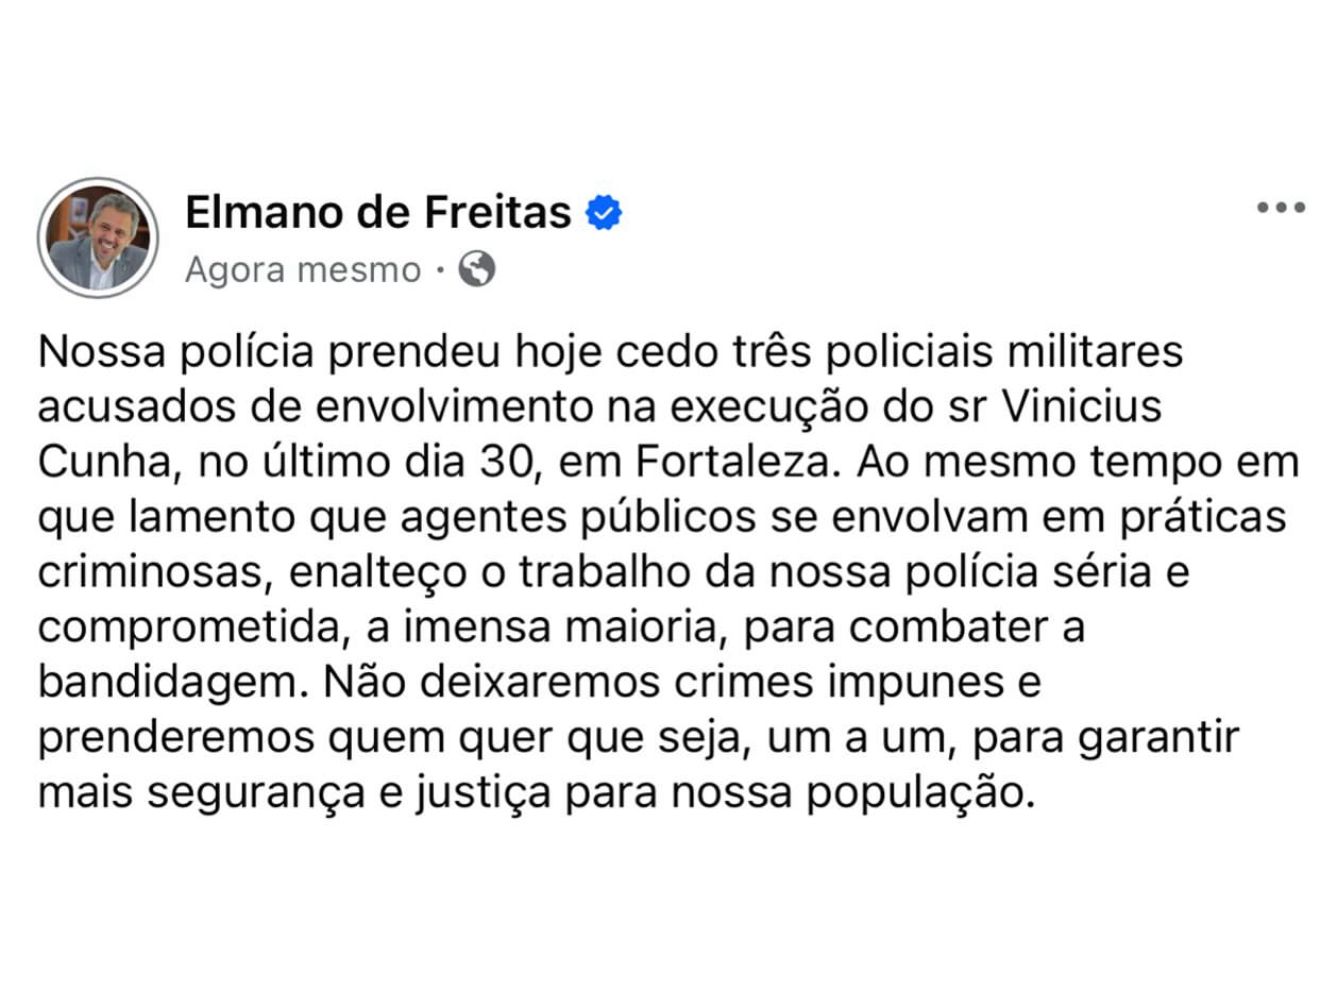Viewport: 1320px width, 1003px height.
Task: Open the Elmano de Freitas profile name link
Action: point(378,212)
